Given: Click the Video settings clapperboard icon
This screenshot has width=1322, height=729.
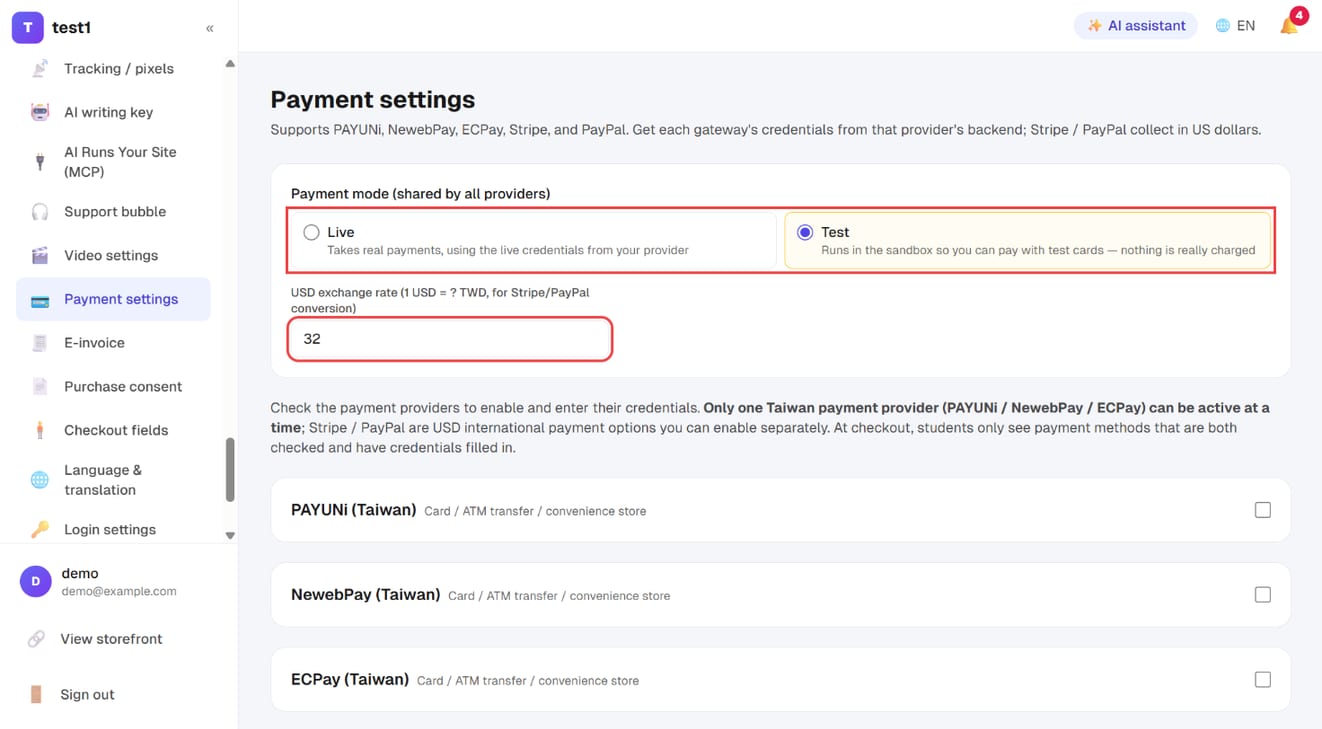Looking at the screenshot, I should pos(40,256).
